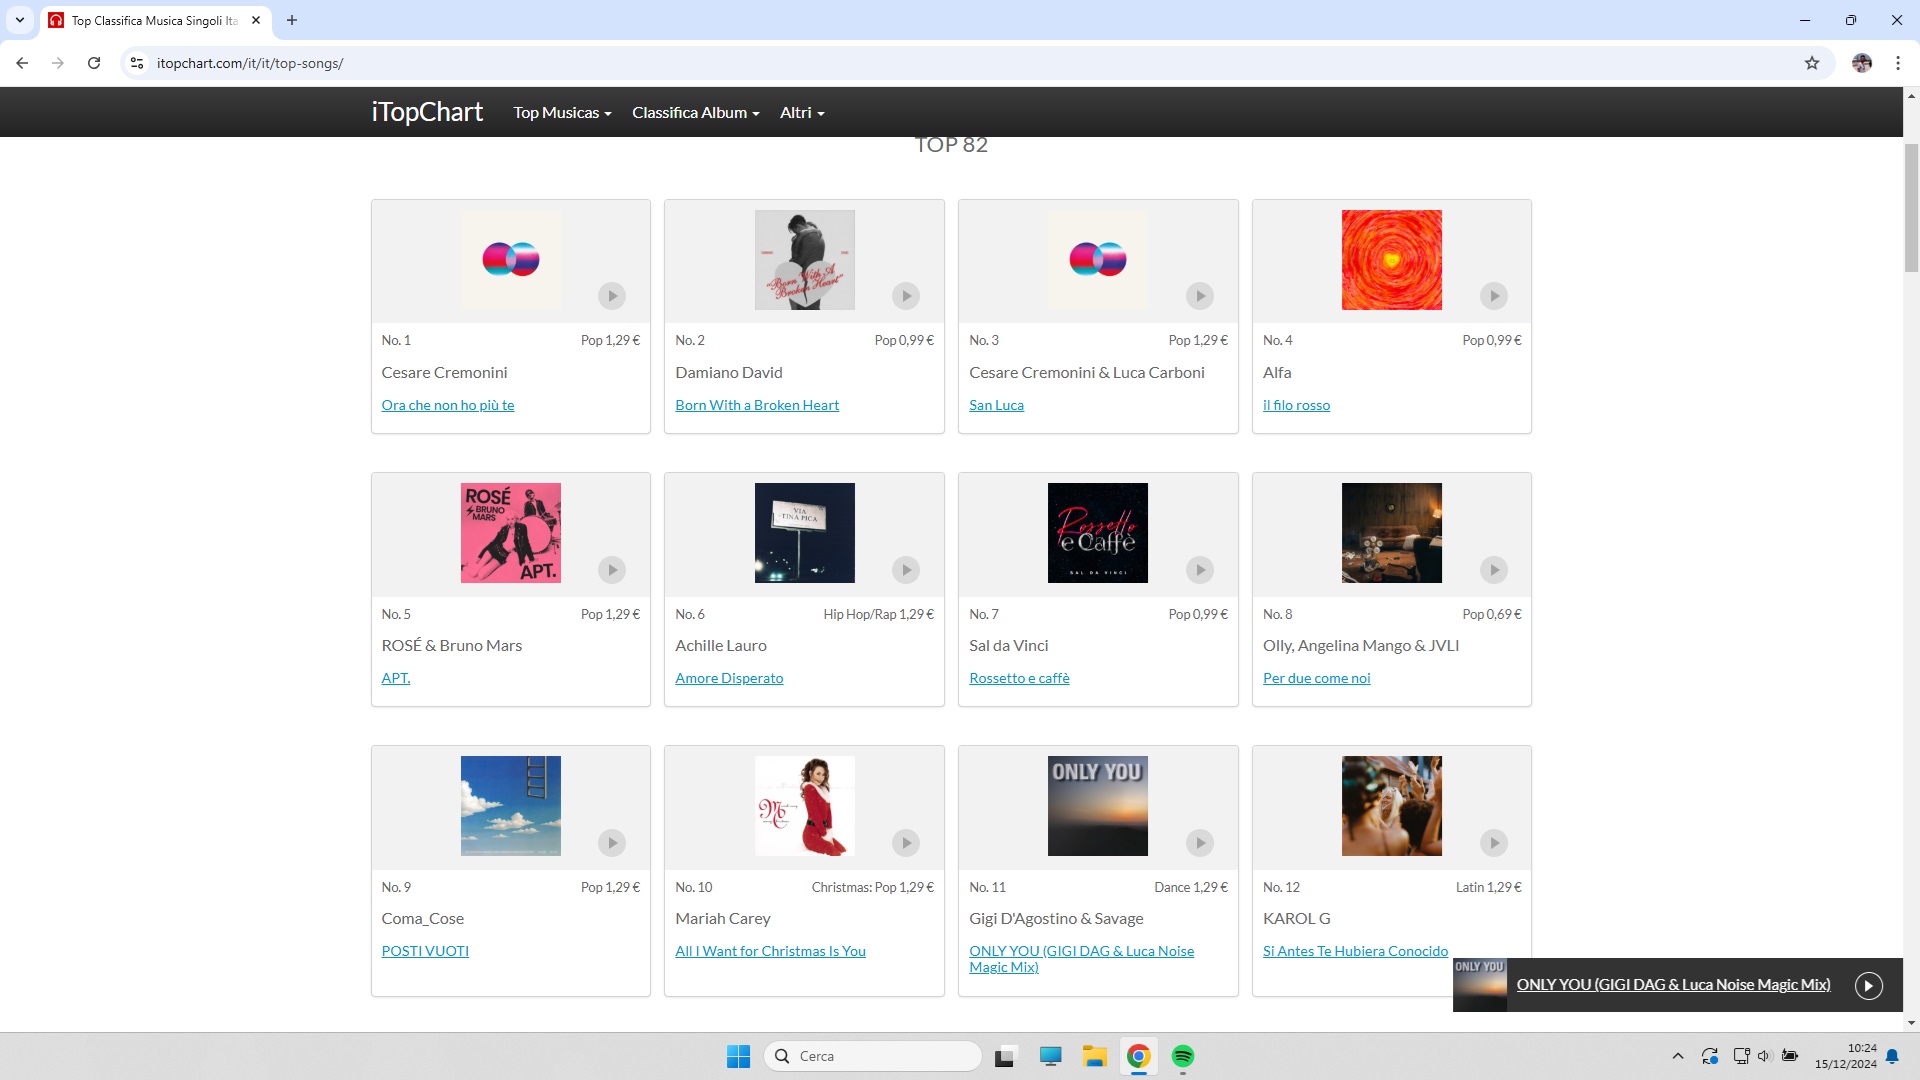
Task: Play preview of Mariah Carey's song
Action: pyautogui.click(x=906, y=843)
